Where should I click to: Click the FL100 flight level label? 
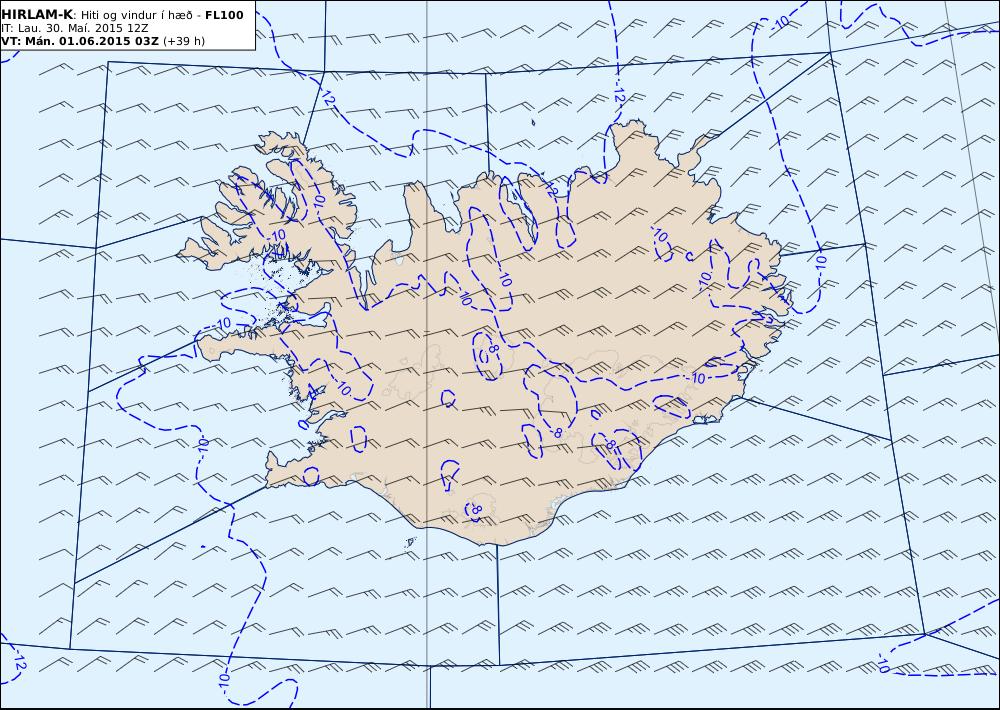tap(224, 15)
